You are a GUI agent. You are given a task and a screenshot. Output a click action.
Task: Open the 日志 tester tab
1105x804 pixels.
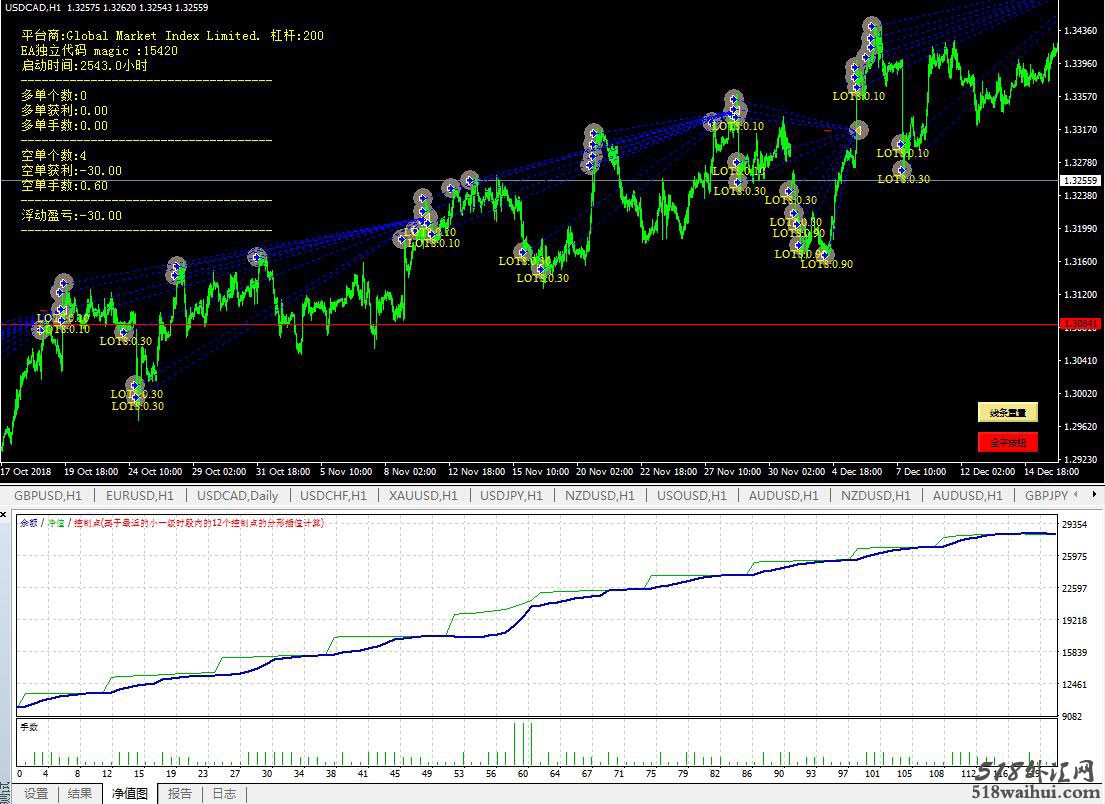224,794
